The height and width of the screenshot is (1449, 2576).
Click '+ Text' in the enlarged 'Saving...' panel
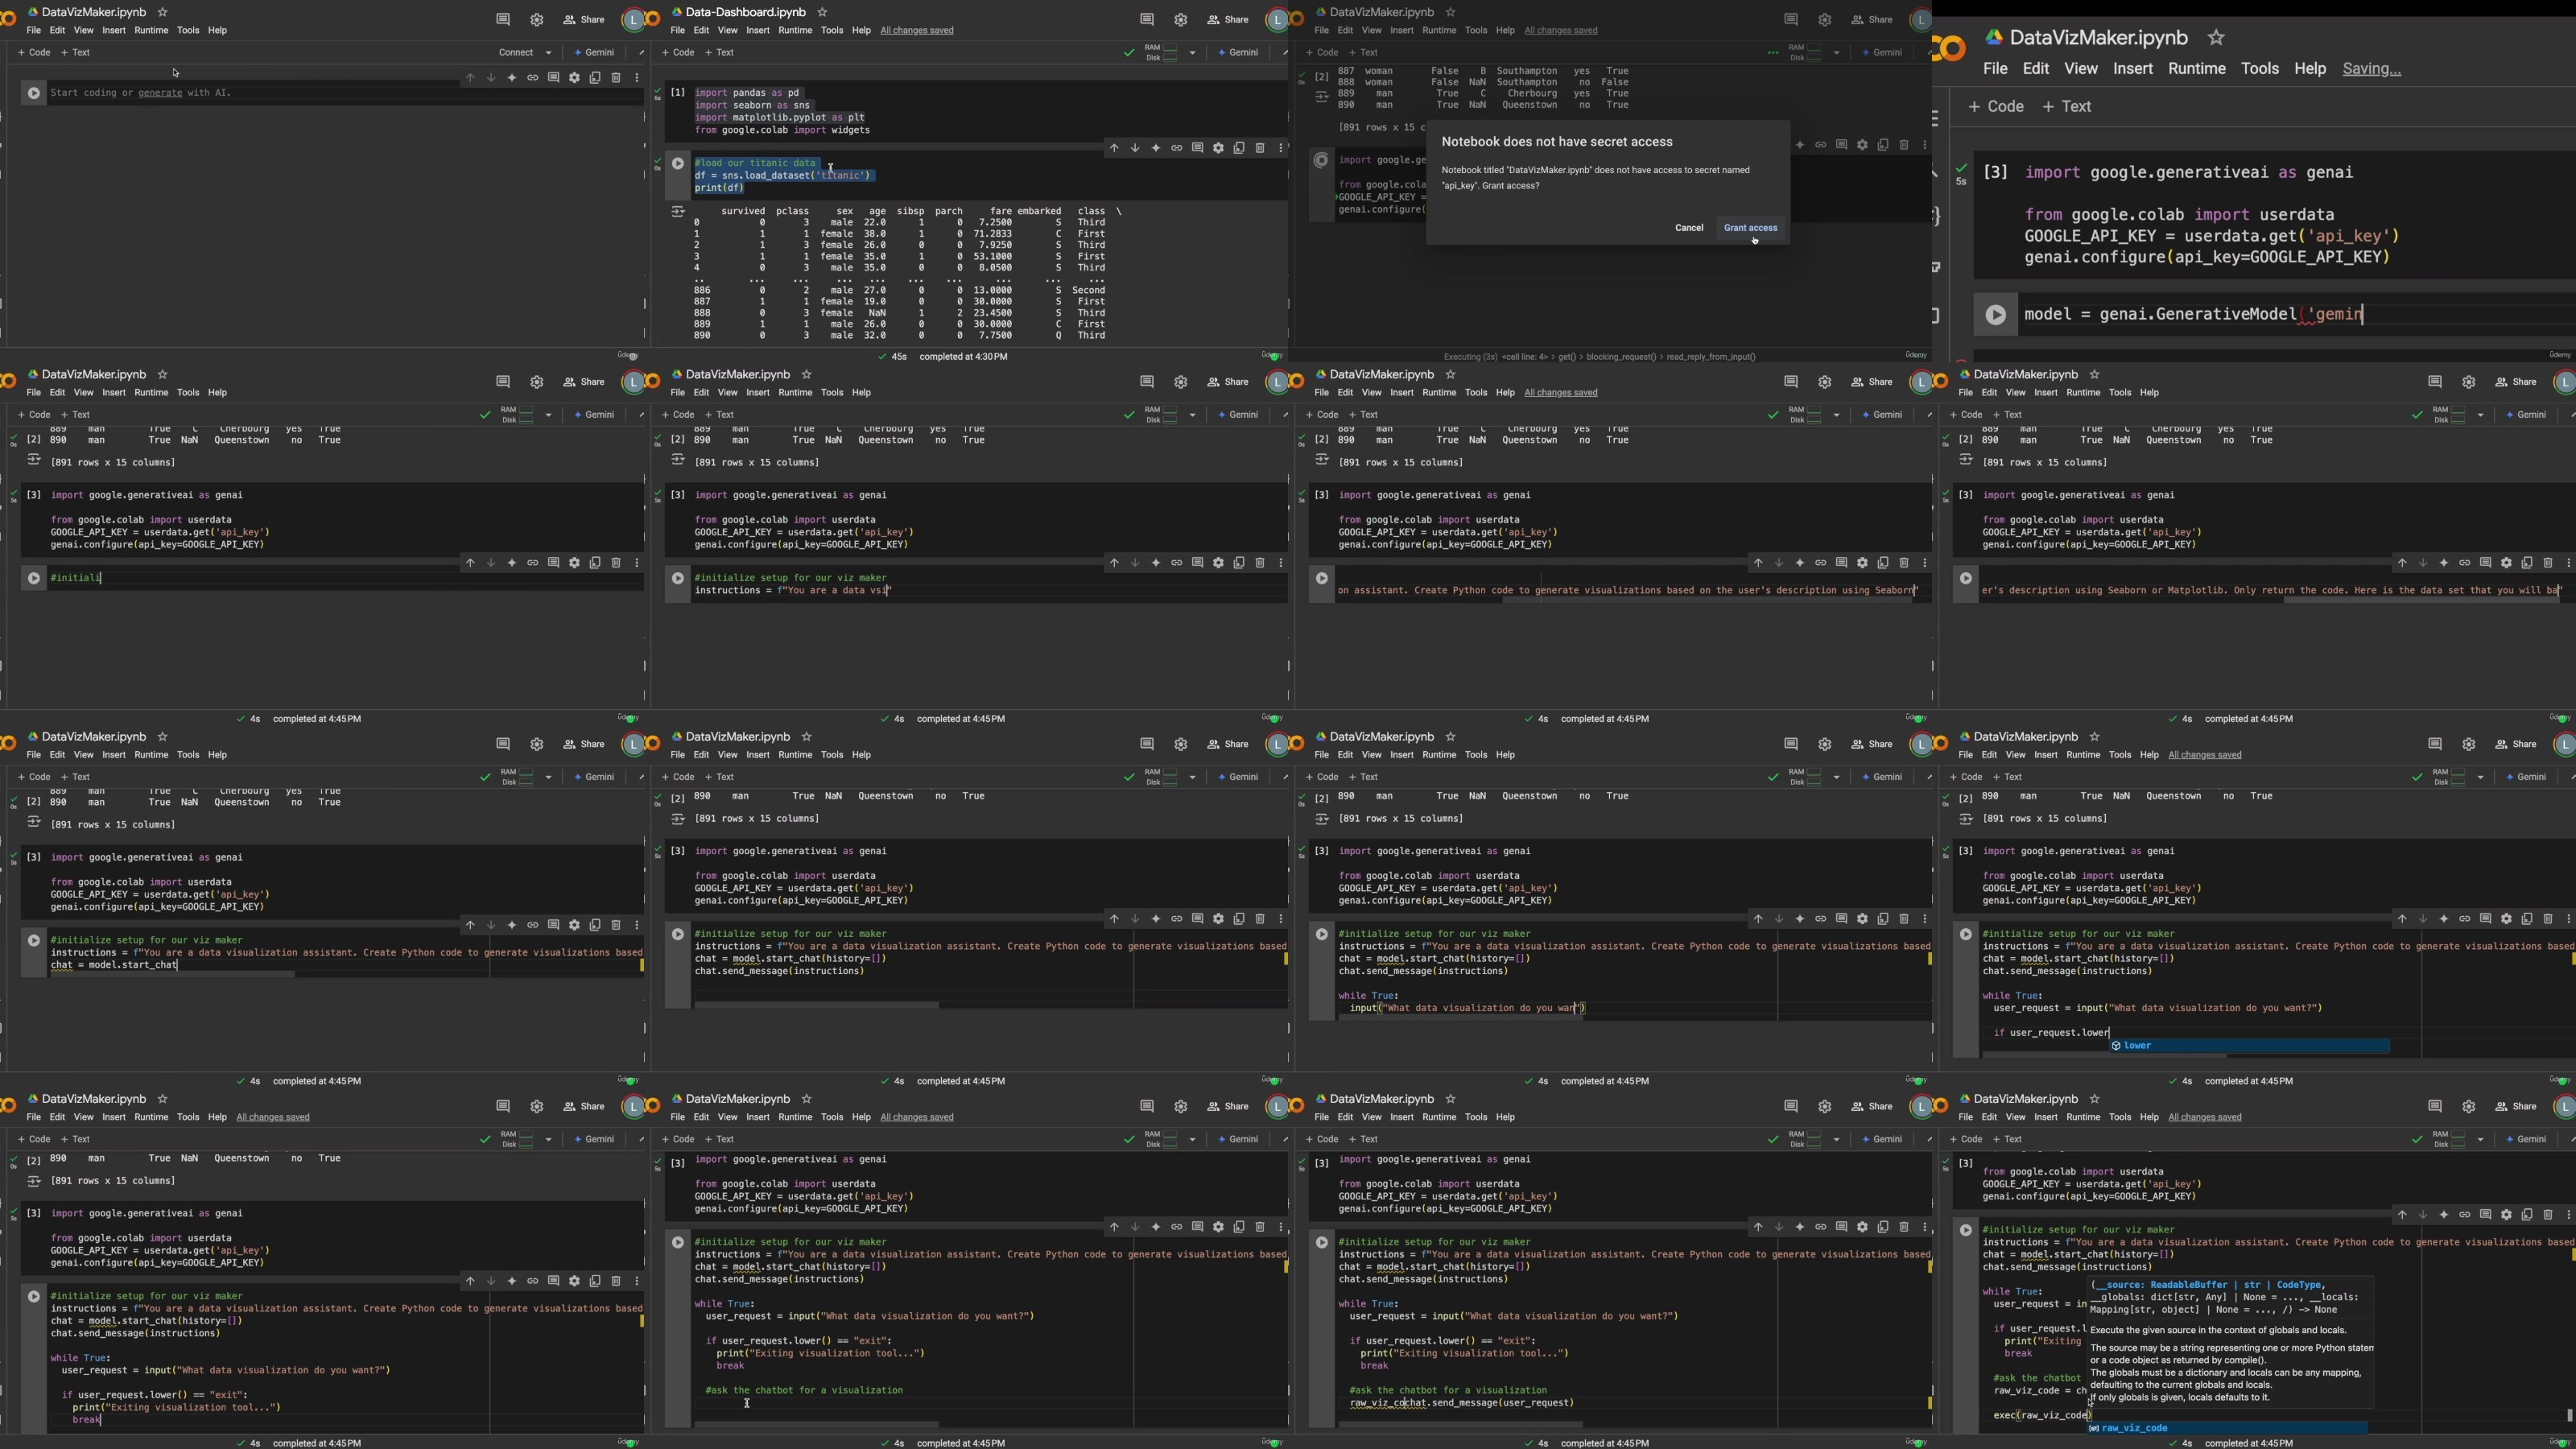pyautogui.click(x=2067, y=106)
